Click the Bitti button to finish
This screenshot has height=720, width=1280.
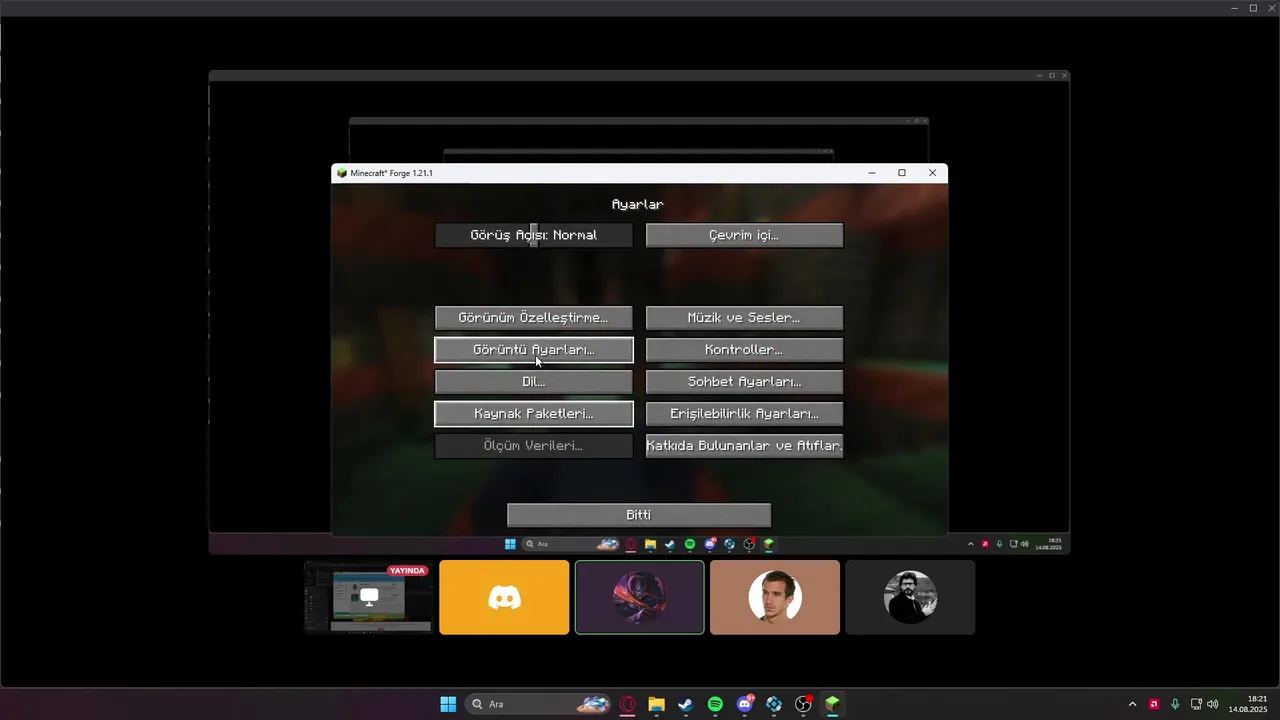tap(639, 515)
